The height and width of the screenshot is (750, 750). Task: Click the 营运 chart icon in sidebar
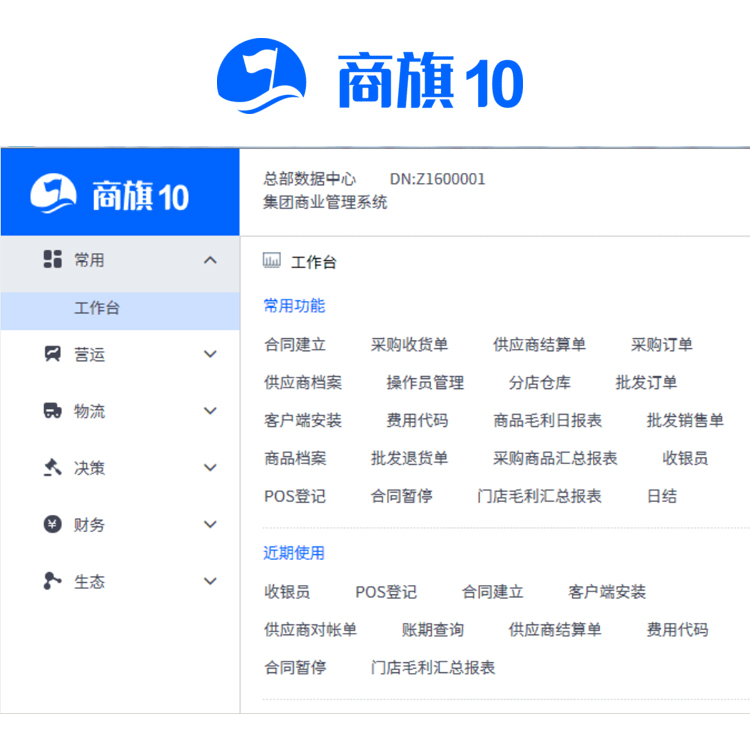click(x=52, y=354)
